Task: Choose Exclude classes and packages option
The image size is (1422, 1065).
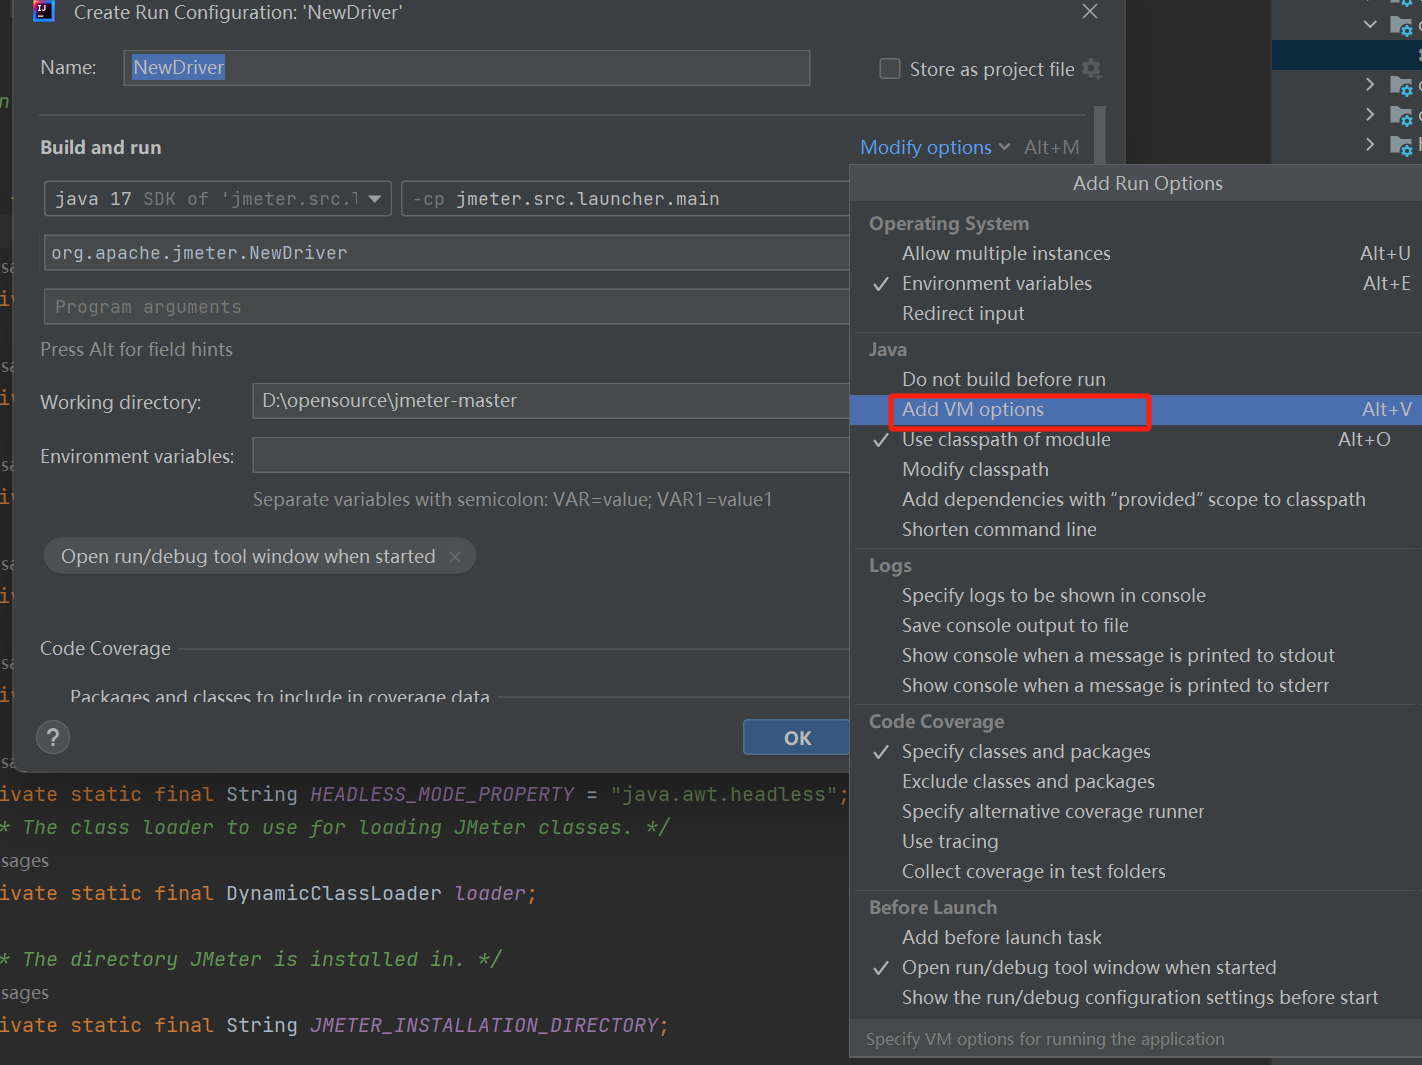Action: (x=1135, y=782)
